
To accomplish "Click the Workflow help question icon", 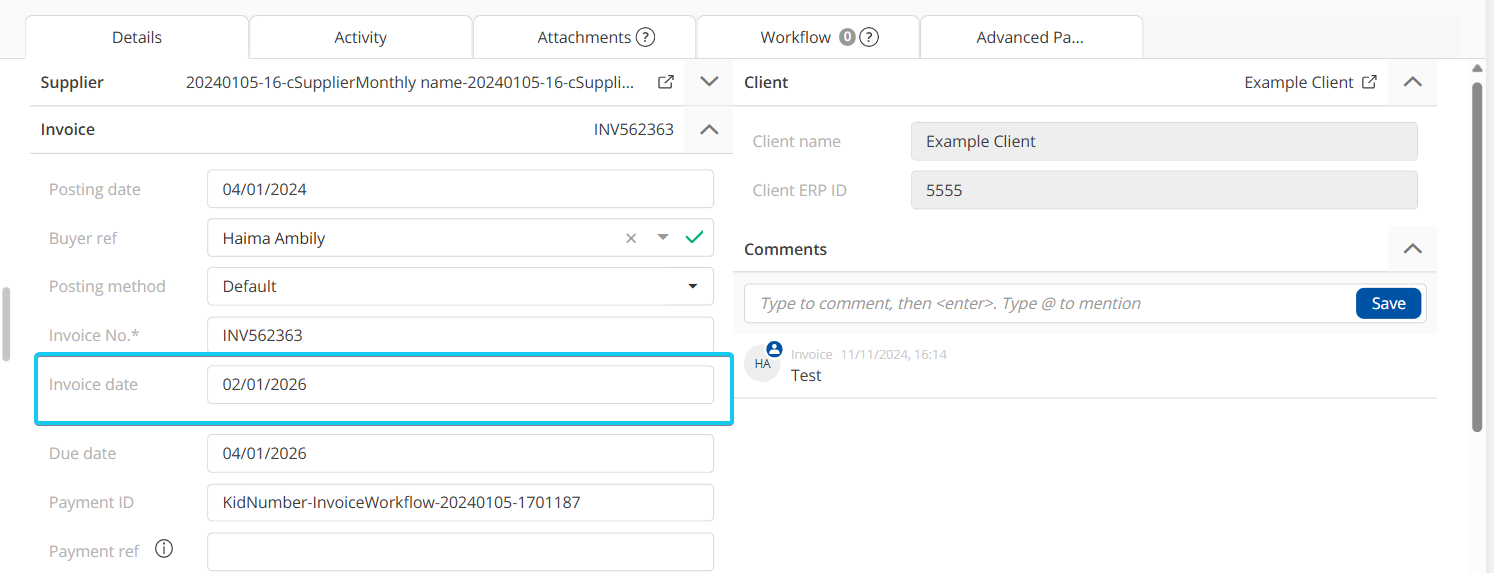I will (x=869, y=37).
